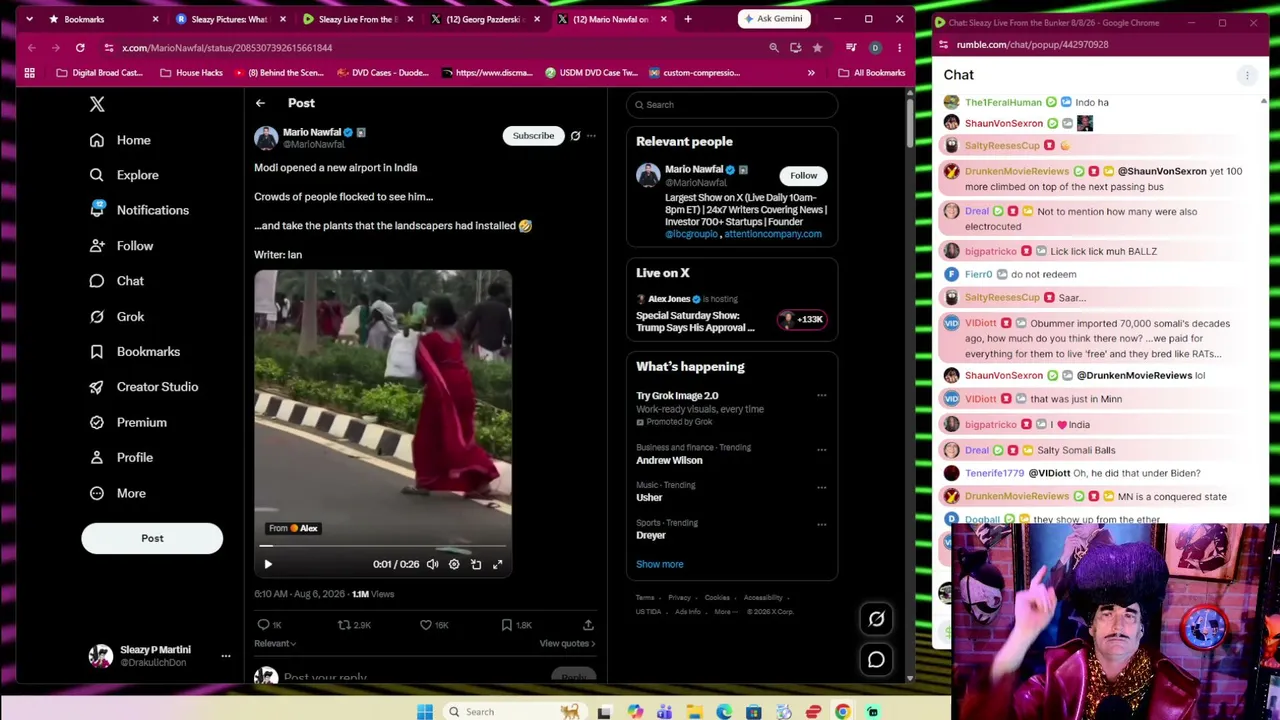Switch to the Bookmarks browser tab
Screen dimensions: 1280x720
[102, 19]
